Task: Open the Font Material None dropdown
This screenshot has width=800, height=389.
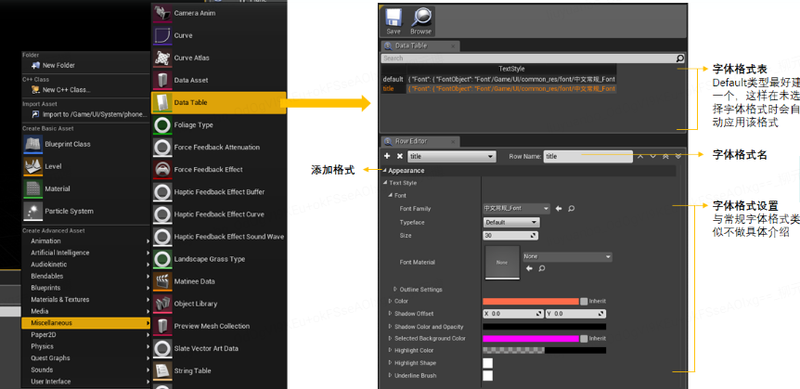Action: pos(567,257)
